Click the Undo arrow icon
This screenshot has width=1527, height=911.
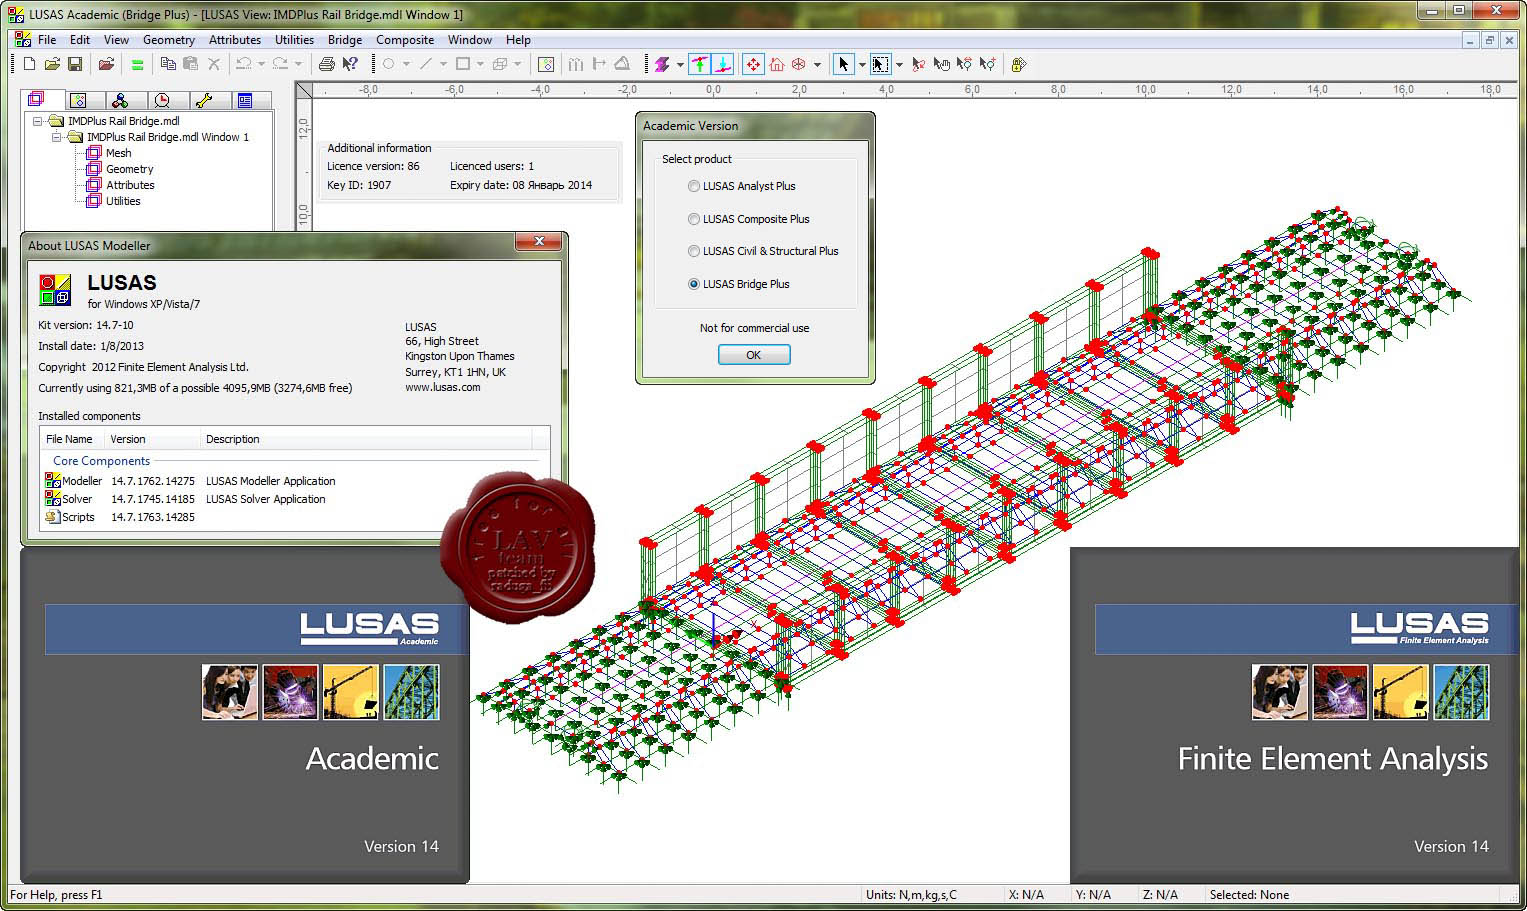click(x=243, y=64)
